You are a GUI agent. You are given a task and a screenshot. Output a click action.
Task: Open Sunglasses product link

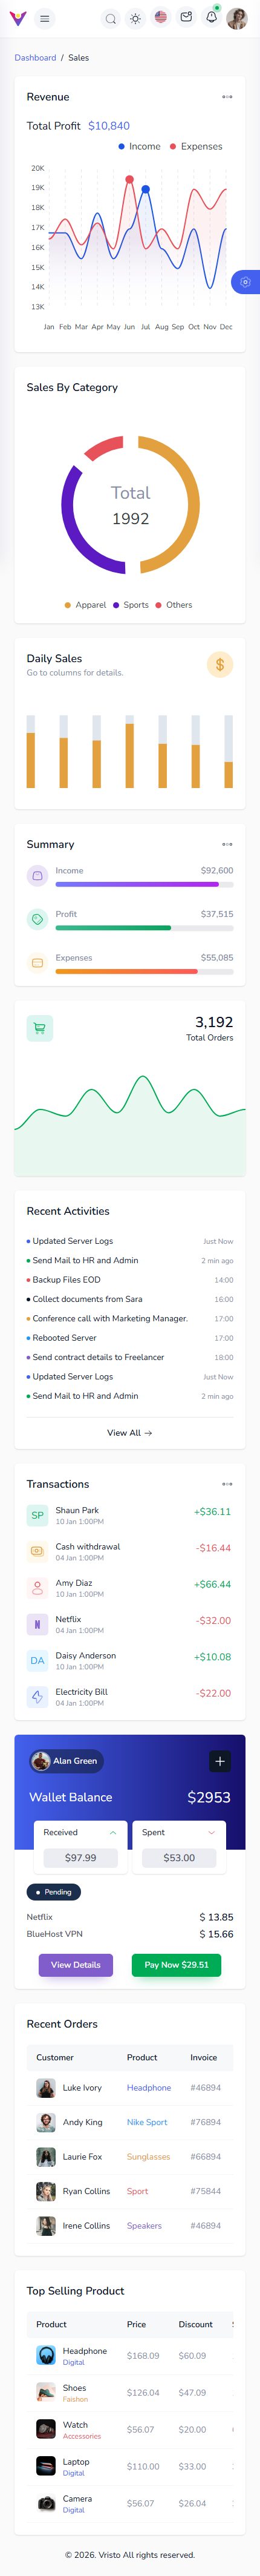pos(149,2157)
